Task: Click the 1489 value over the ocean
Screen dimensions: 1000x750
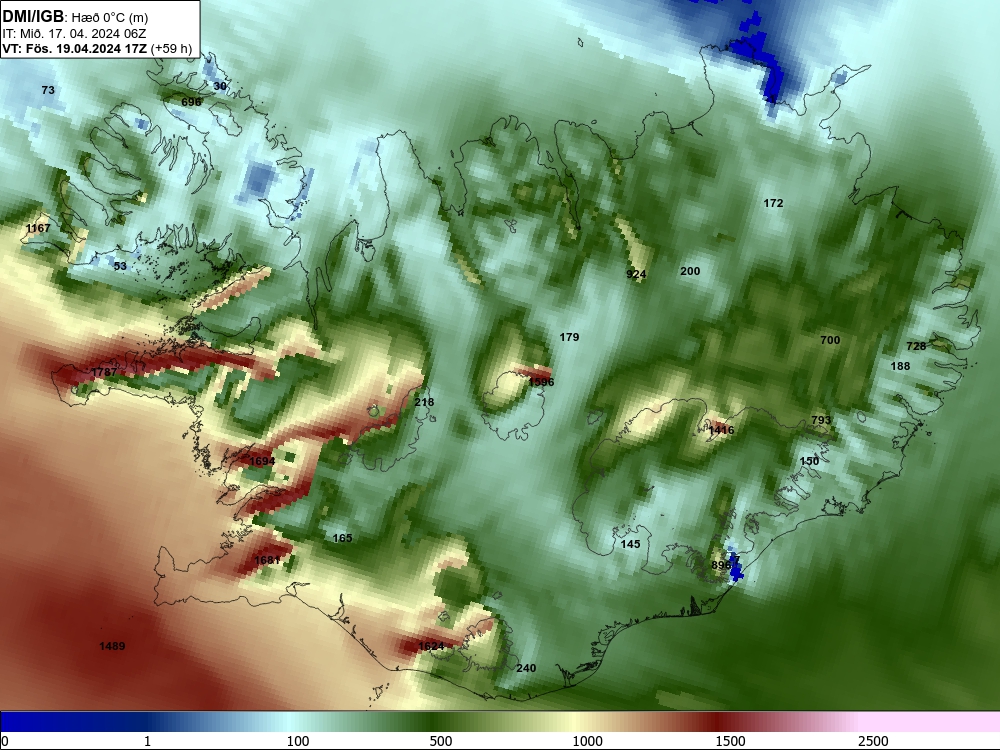Action: [x=112, y=647]
